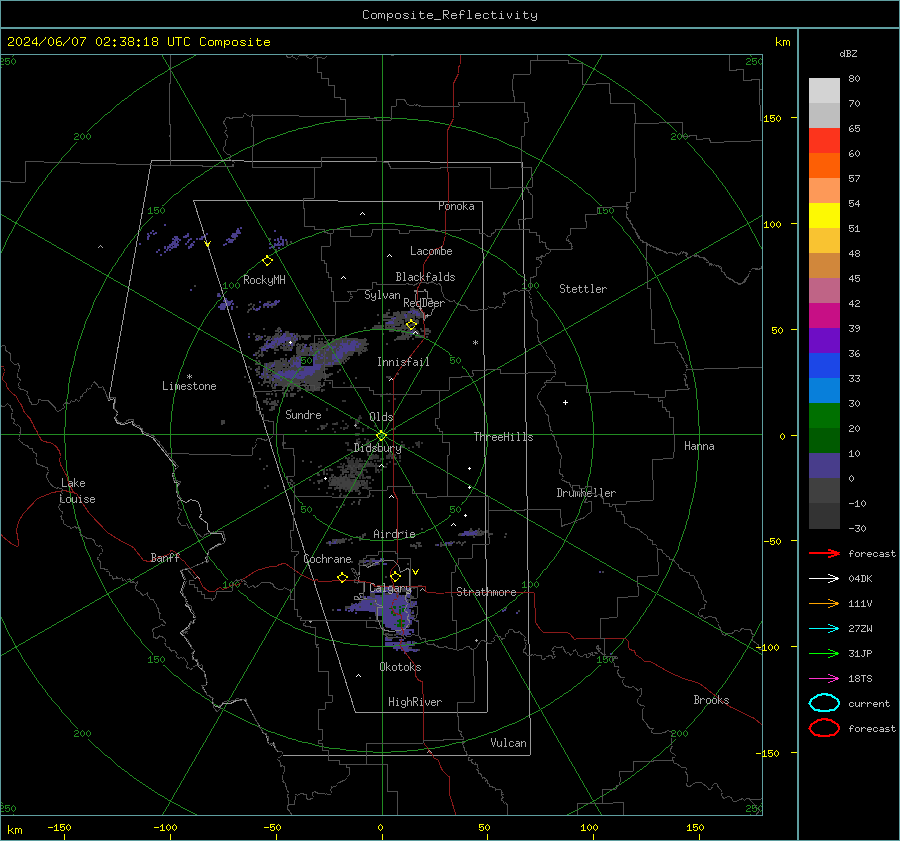The height and width of the screenshot is (841, 900).
Task: Click the Ponoka city label
Action: [456, 206]
